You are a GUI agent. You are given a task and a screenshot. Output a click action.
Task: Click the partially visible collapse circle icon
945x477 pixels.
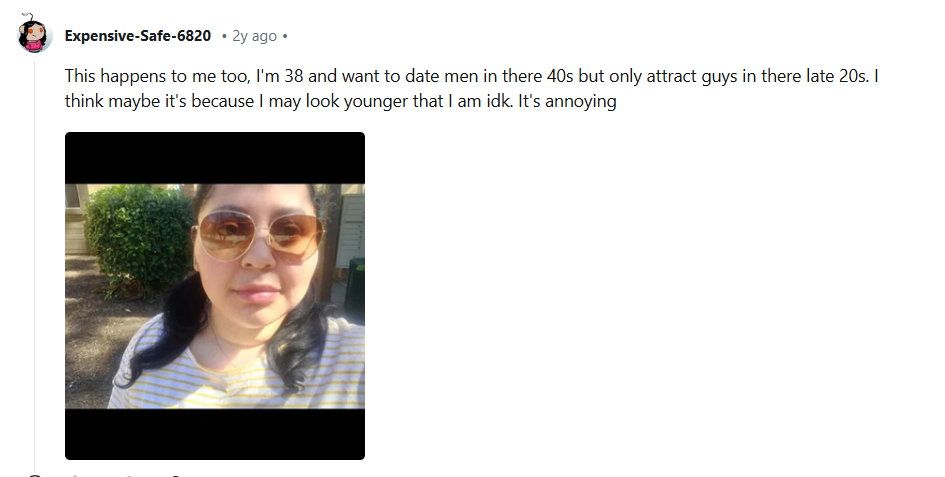click(x=35, y=475)
